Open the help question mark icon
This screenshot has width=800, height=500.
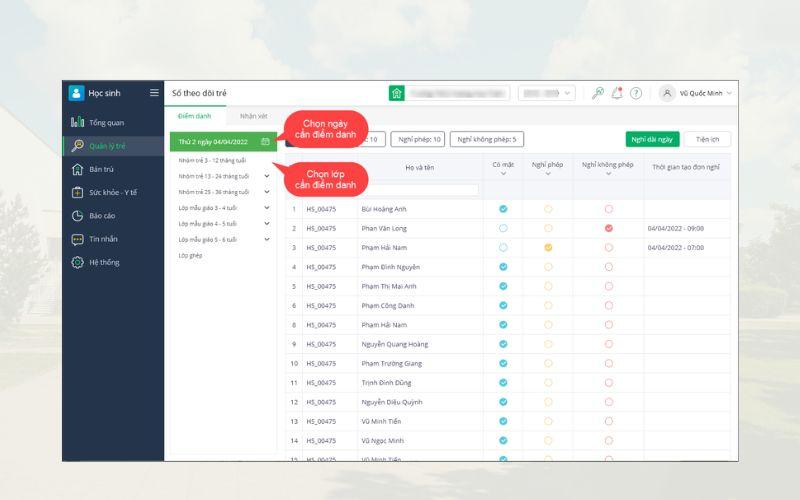point(636,93)
